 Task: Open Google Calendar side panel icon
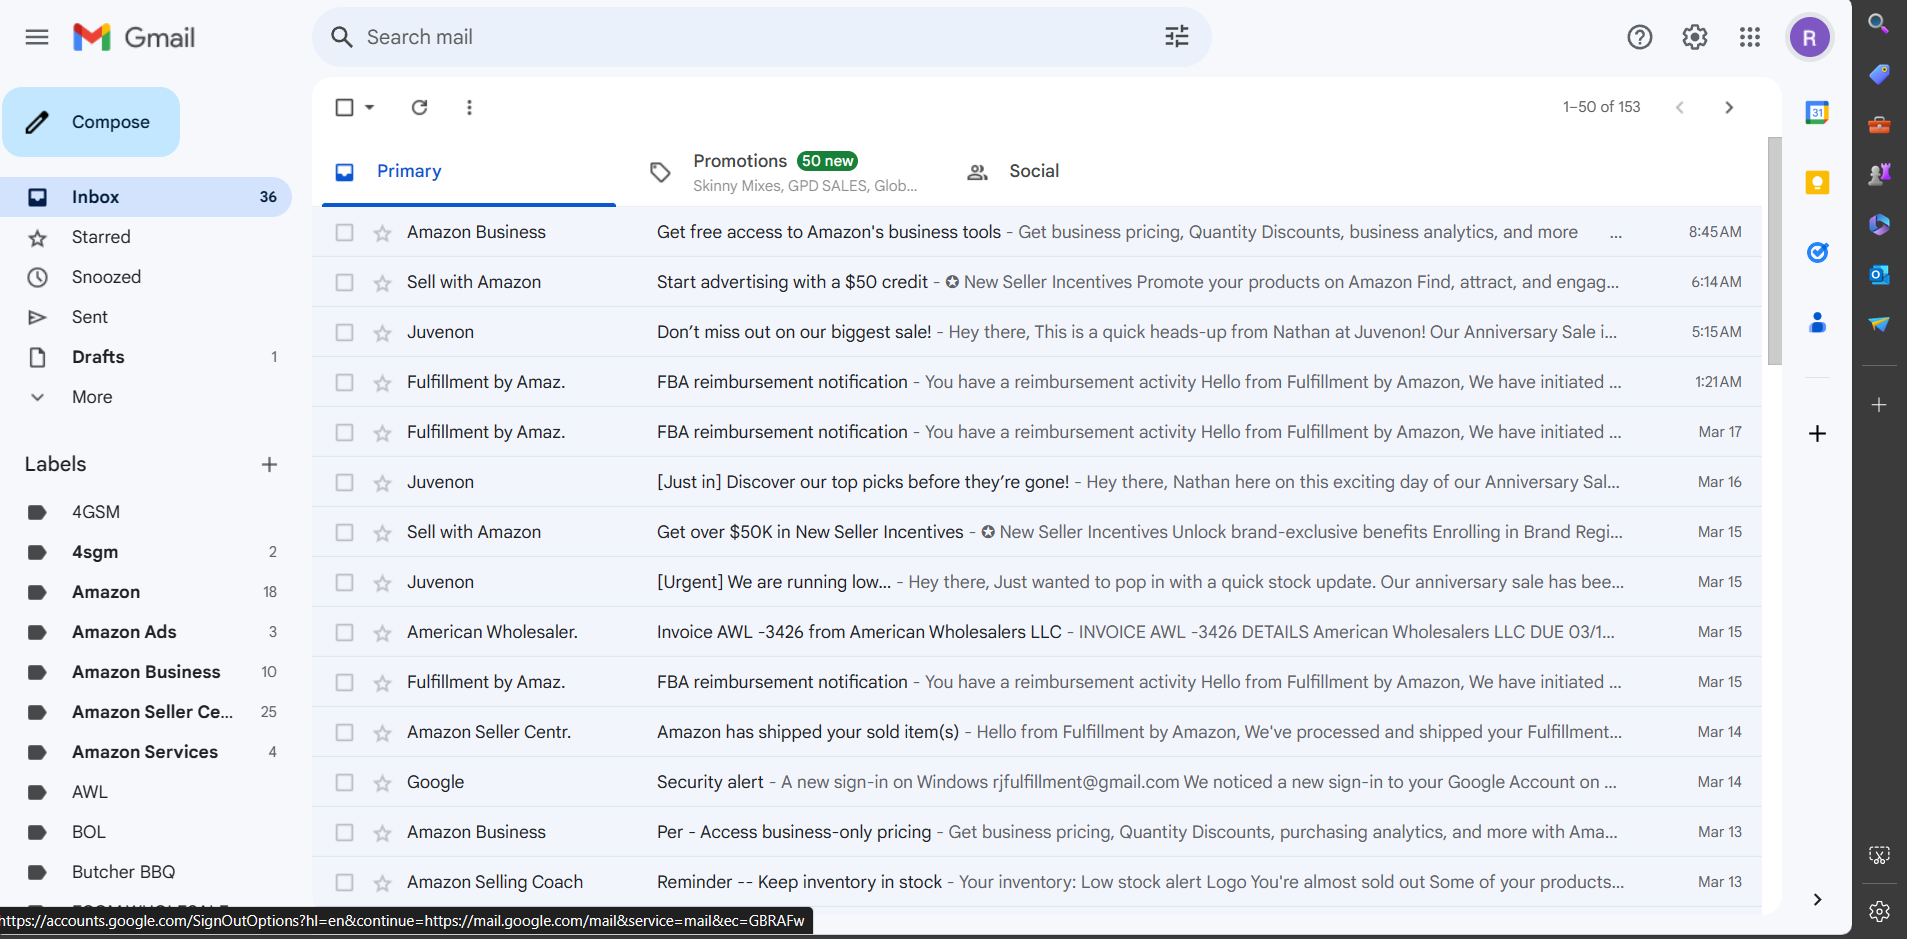(x=1818, y=112)
